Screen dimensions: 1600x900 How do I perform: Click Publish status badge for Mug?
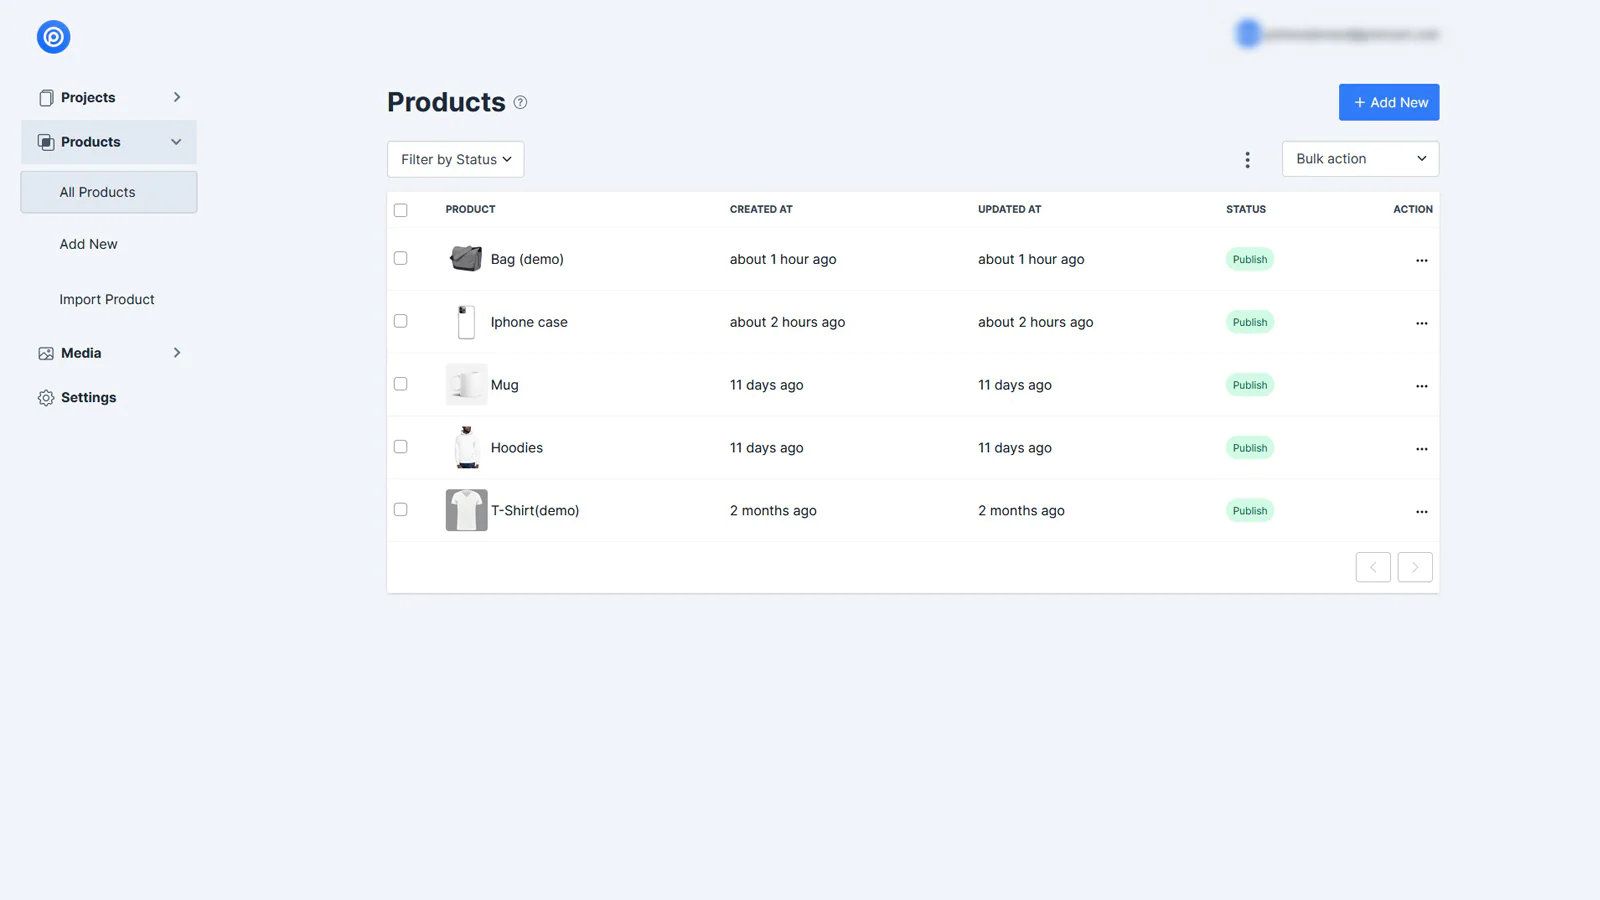tap(1250, 386)
